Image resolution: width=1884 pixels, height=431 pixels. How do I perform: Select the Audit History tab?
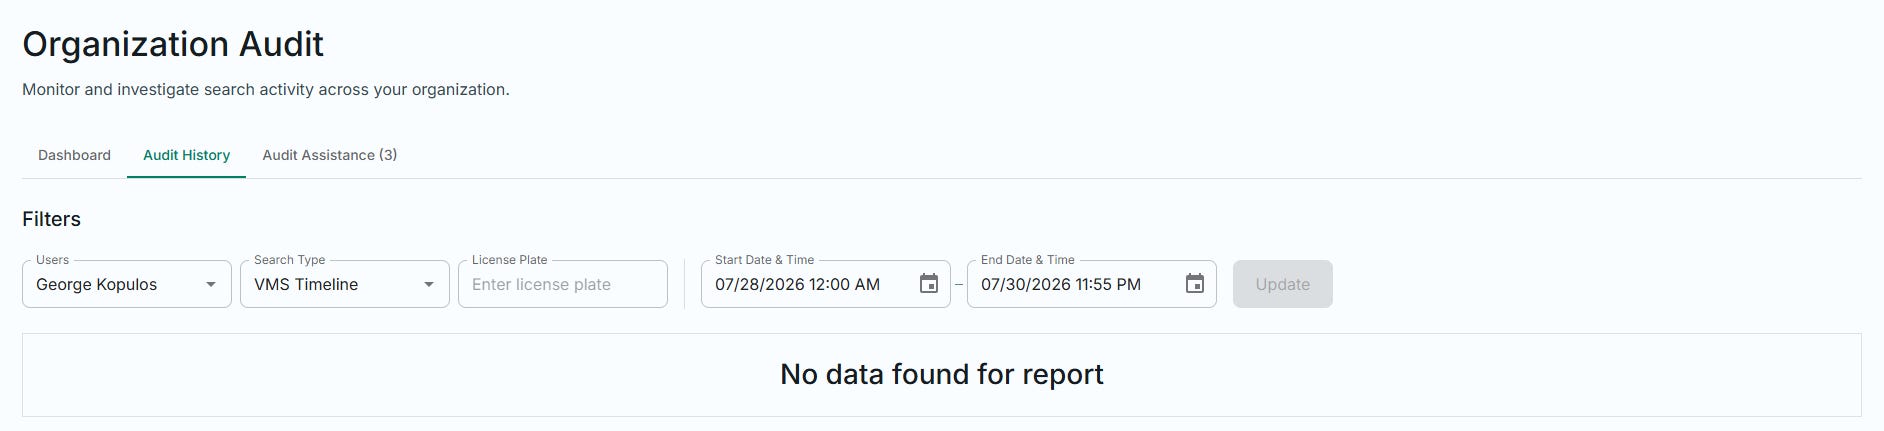coord(186,155)
